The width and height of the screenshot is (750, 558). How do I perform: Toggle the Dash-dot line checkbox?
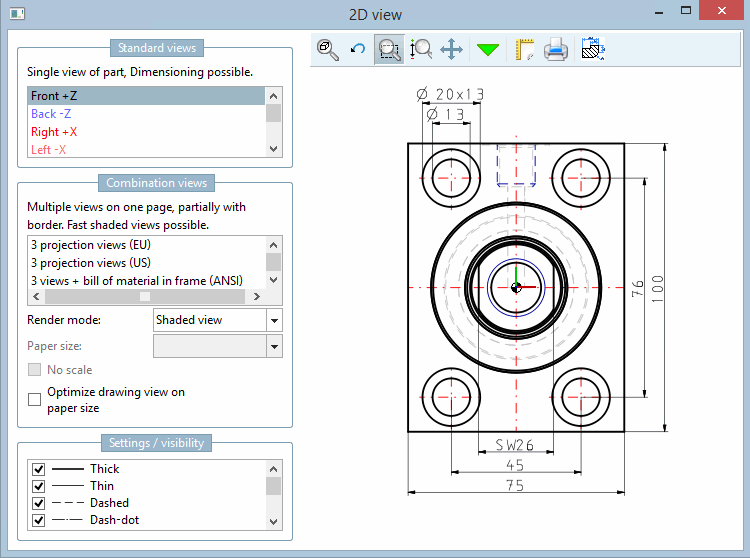coord(39,520)
